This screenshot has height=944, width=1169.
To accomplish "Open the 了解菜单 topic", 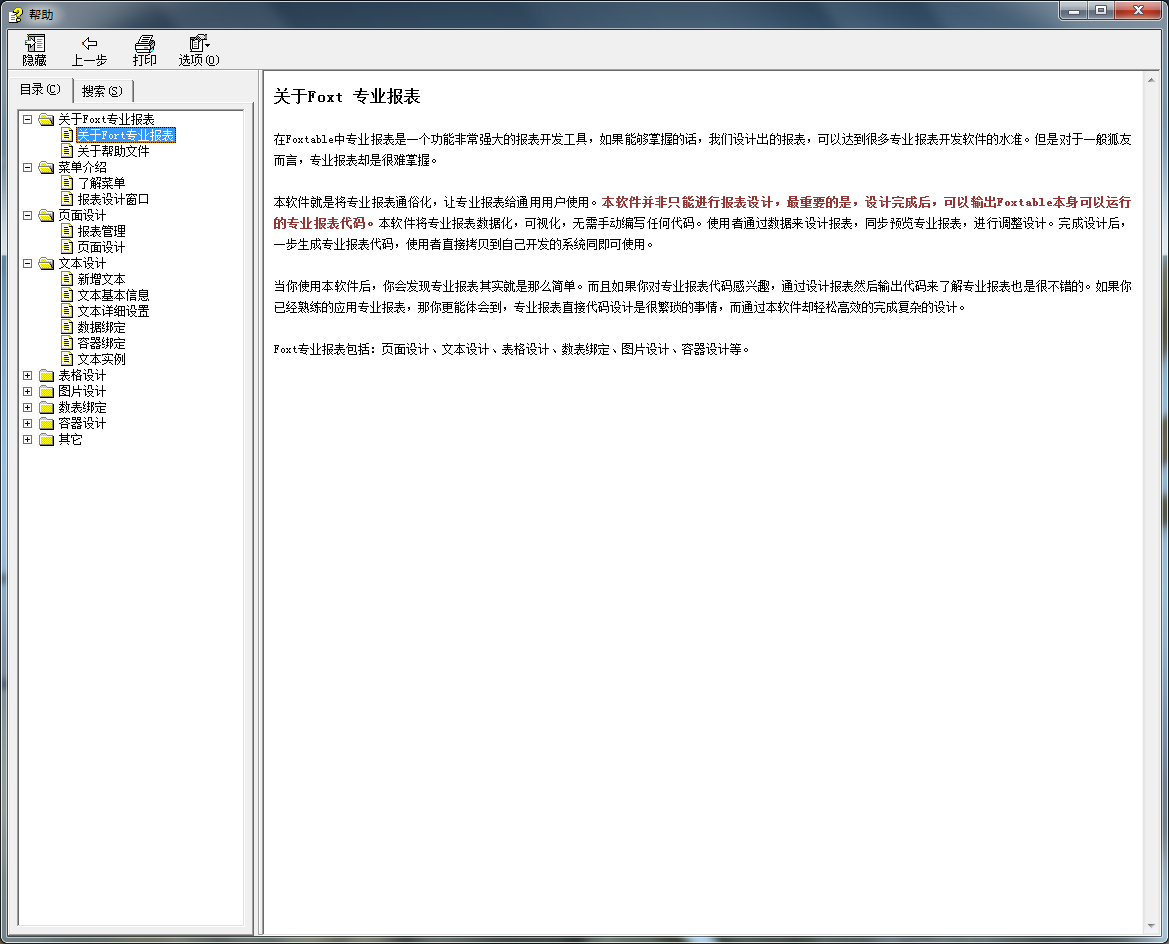I will pos(101,183).
